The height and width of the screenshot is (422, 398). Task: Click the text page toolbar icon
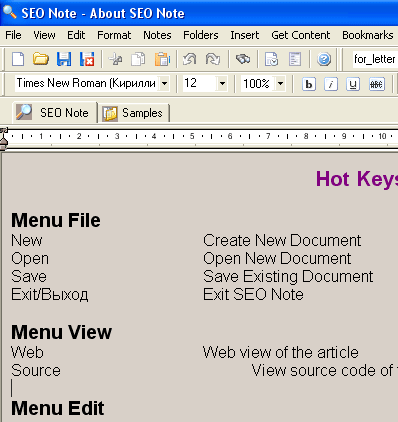click(x=295, y=59)
